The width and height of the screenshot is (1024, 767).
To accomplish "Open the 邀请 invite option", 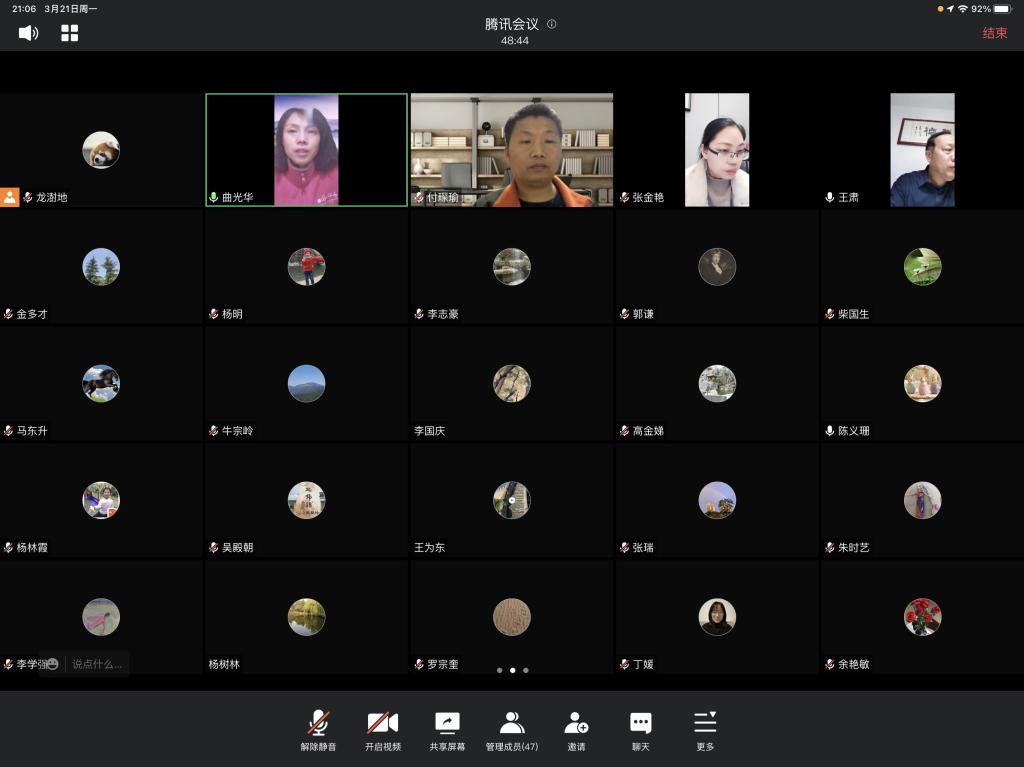I will pos(576,730).
